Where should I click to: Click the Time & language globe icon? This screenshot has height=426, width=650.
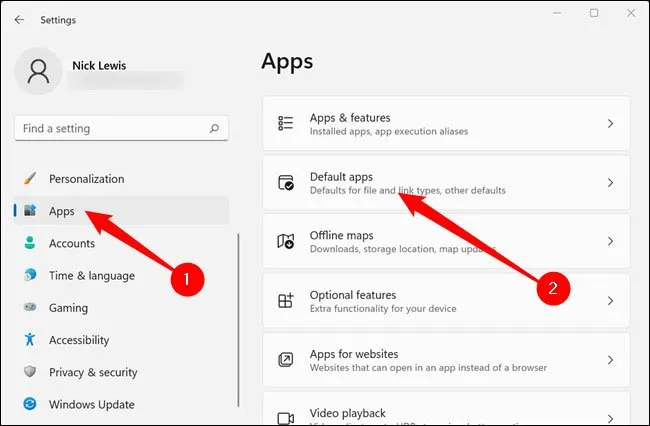(29, 275)
